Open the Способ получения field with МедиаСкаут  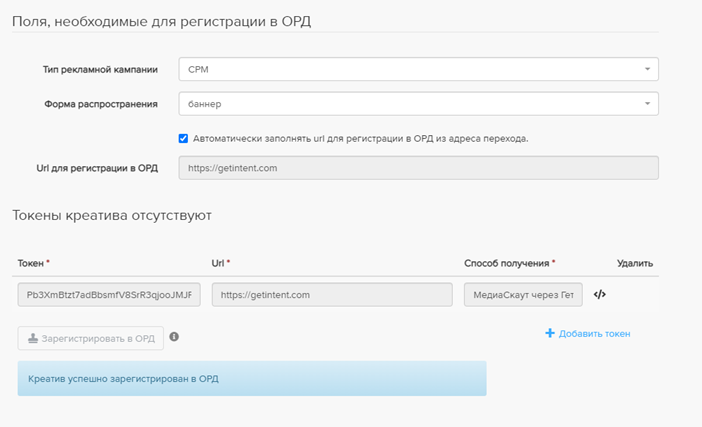(x=523, y=295)
